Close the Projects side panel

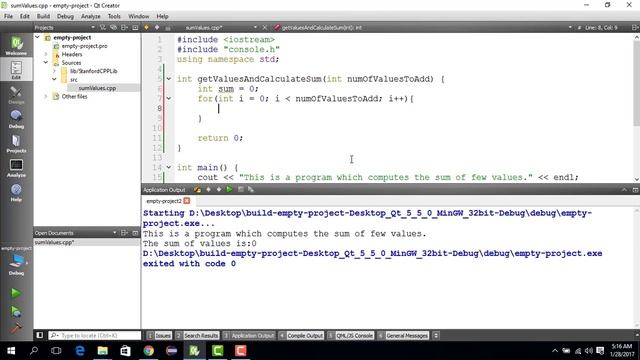click(x=135, y=27)
